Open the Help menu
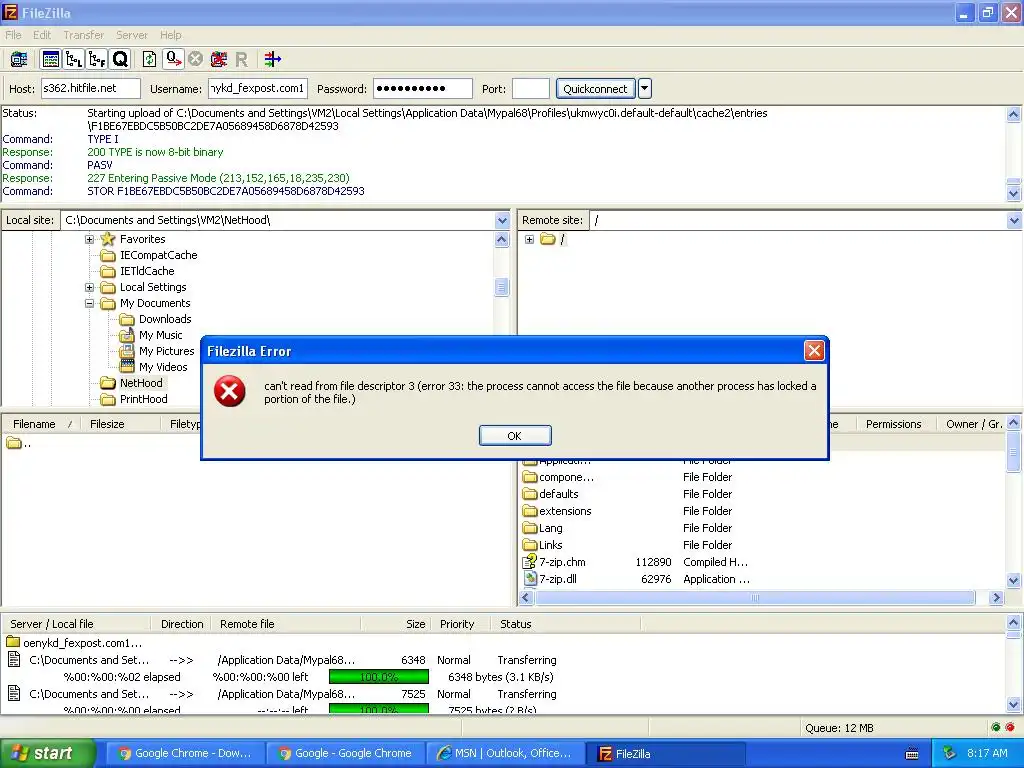1024x768 pixels. click(x=170, y=35)
